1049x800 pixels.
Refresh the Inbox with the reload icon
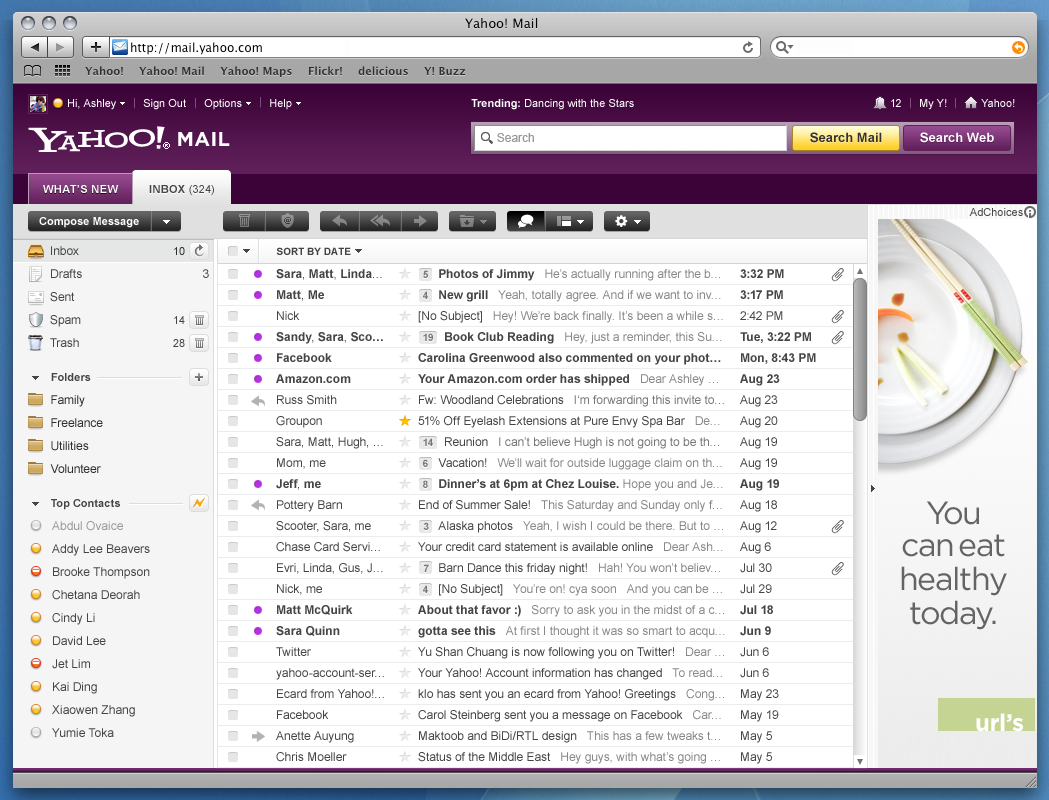(199, 251)
